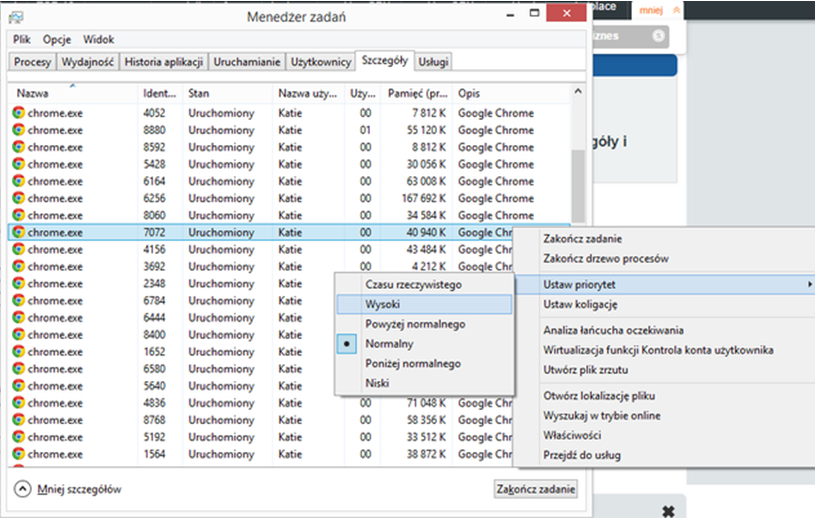Open the Usługi tab
Screen dimensions: 815x521
[x=434, y=62]
